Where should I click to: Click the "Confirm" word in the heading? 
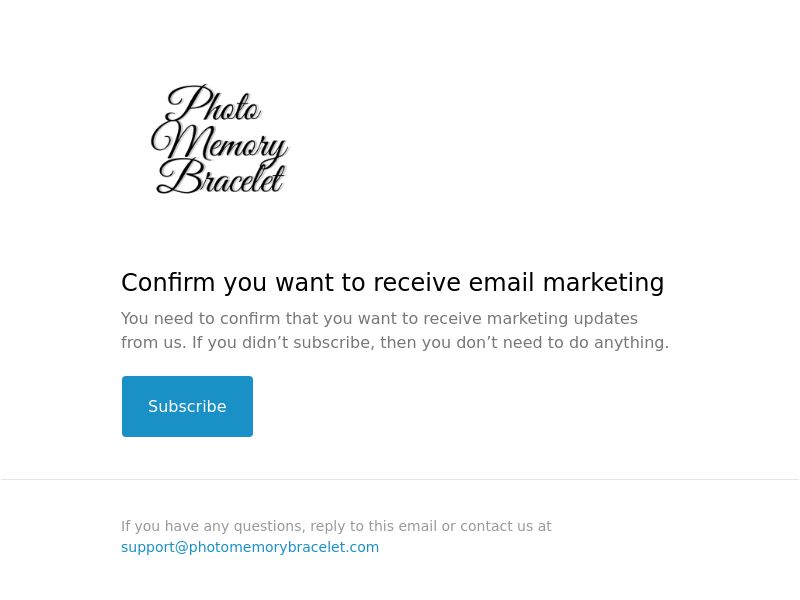(x=168, y=282)
